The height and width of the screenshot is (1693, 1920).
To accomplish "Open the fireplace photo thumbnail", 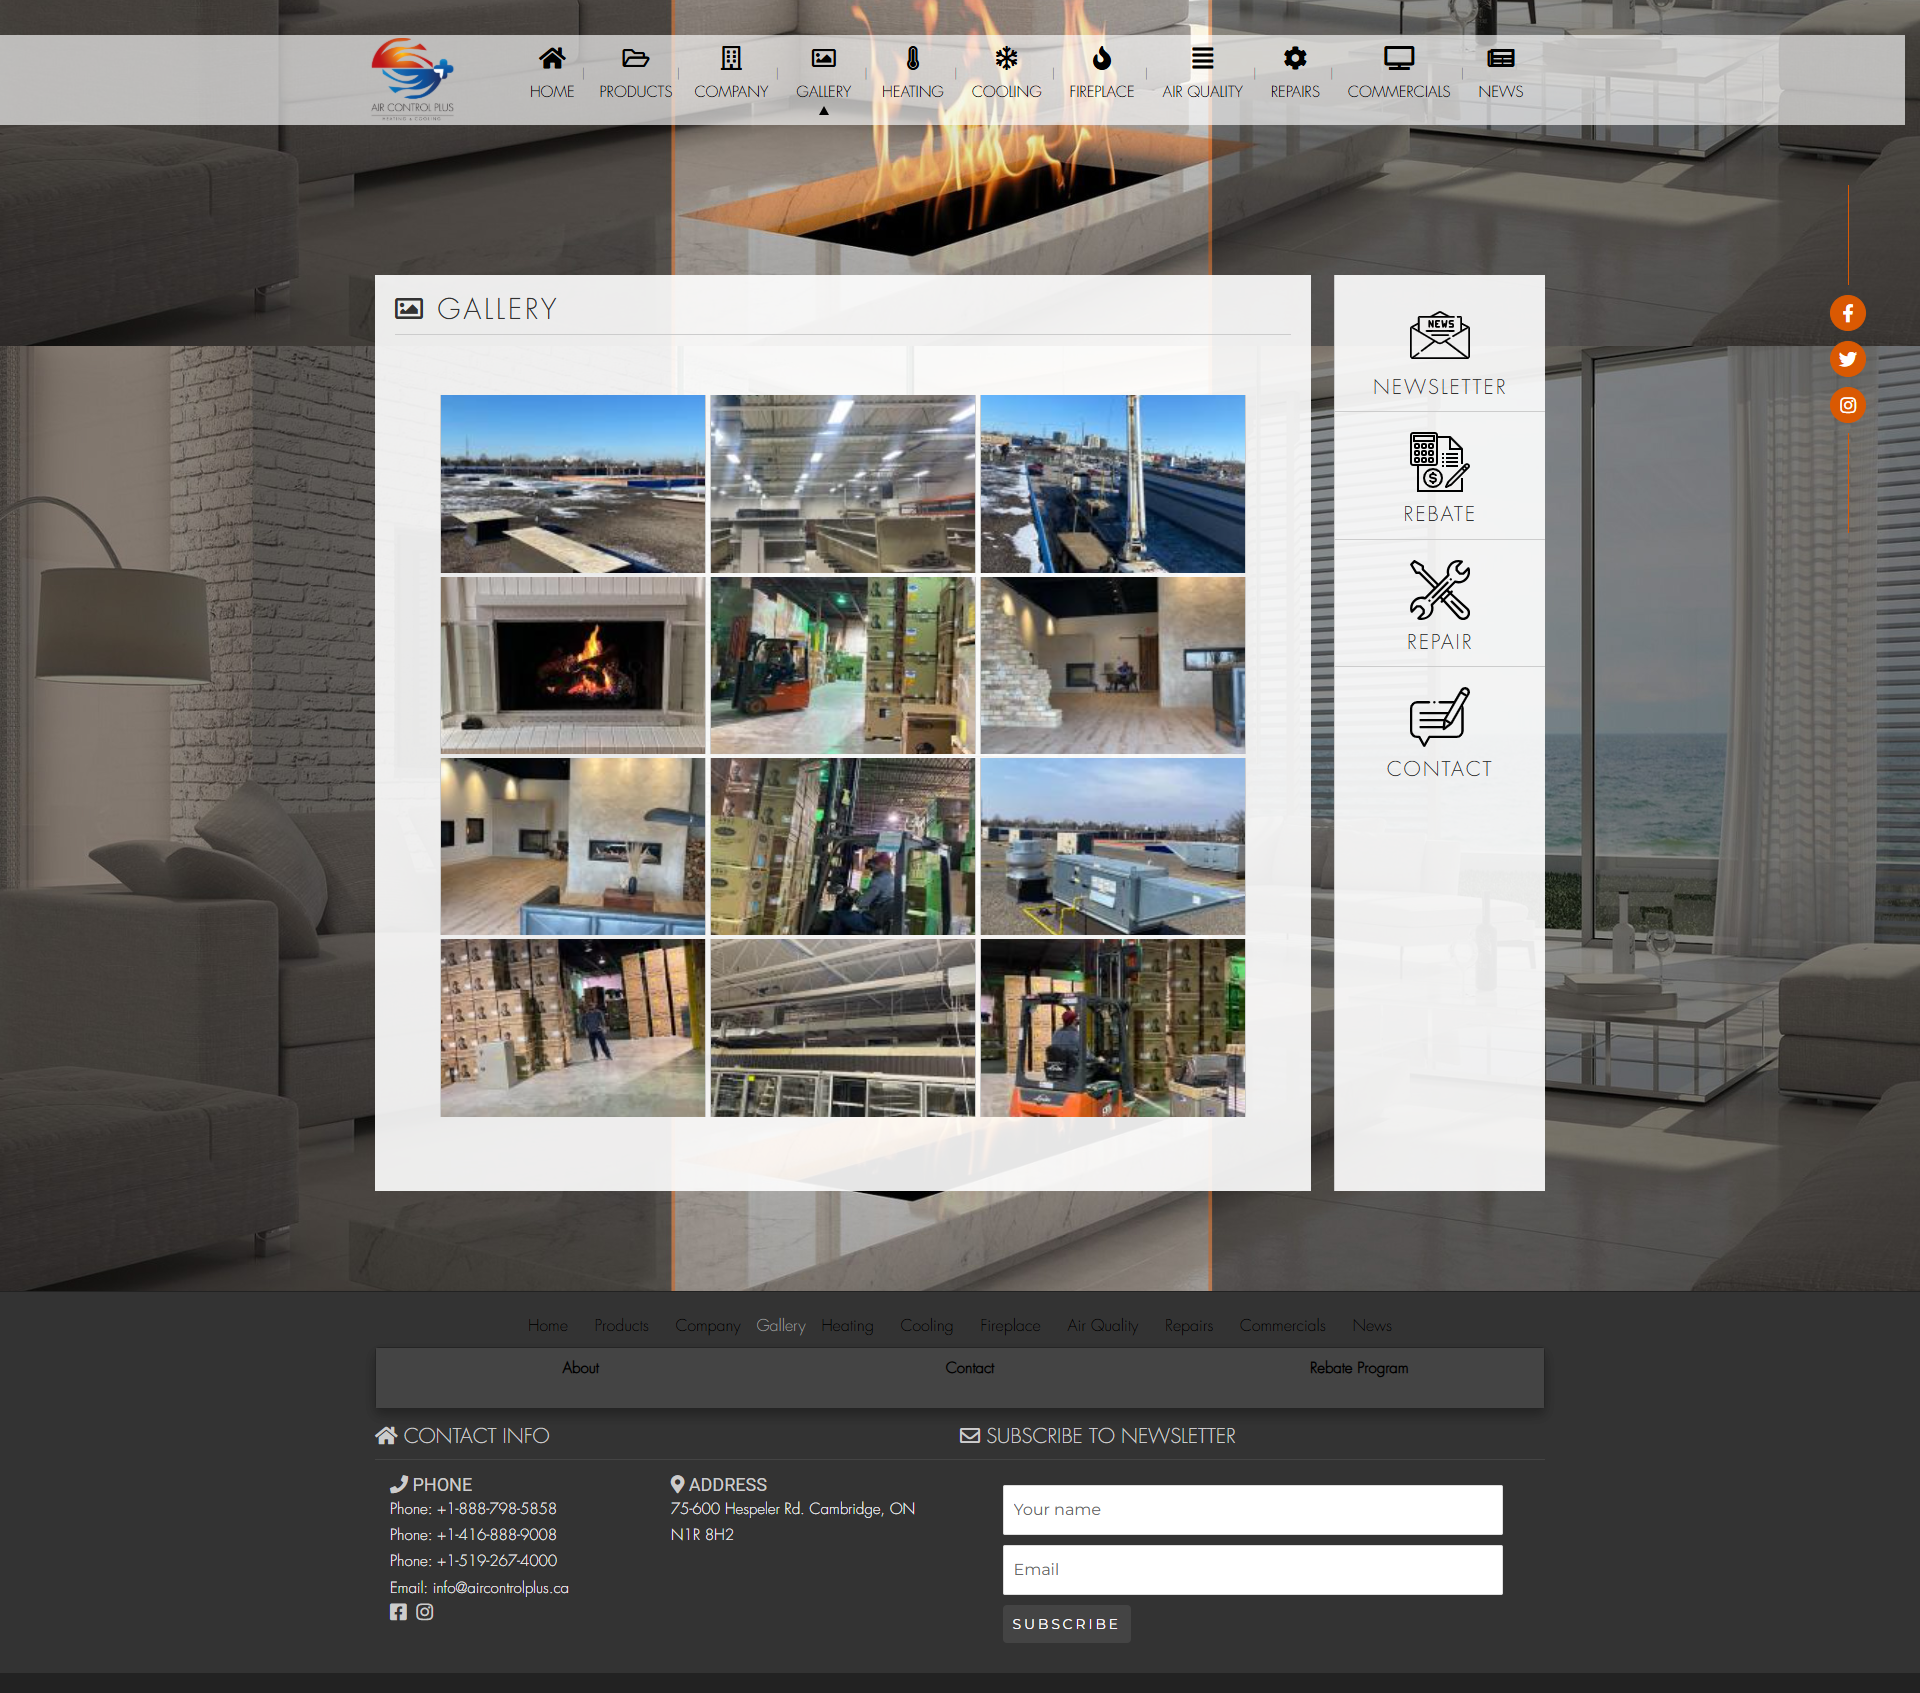I will click(572, 665).
